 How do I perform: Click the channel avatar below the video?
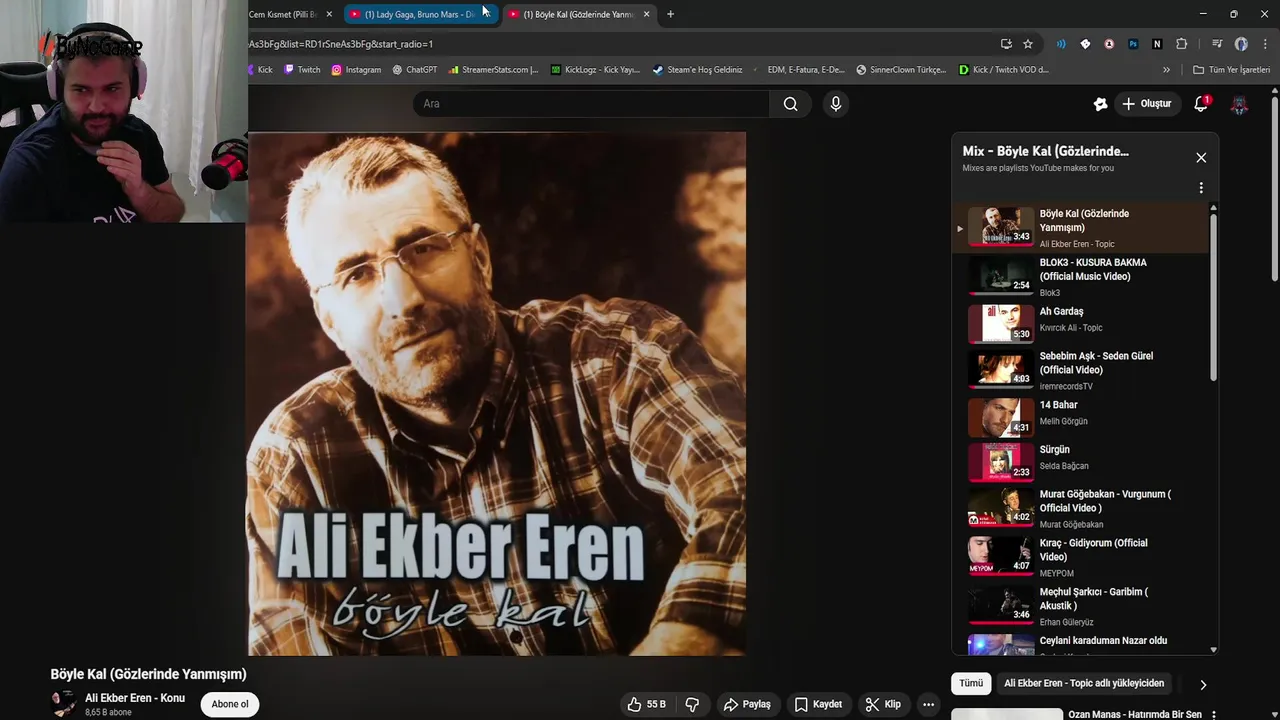click(63, 704)
